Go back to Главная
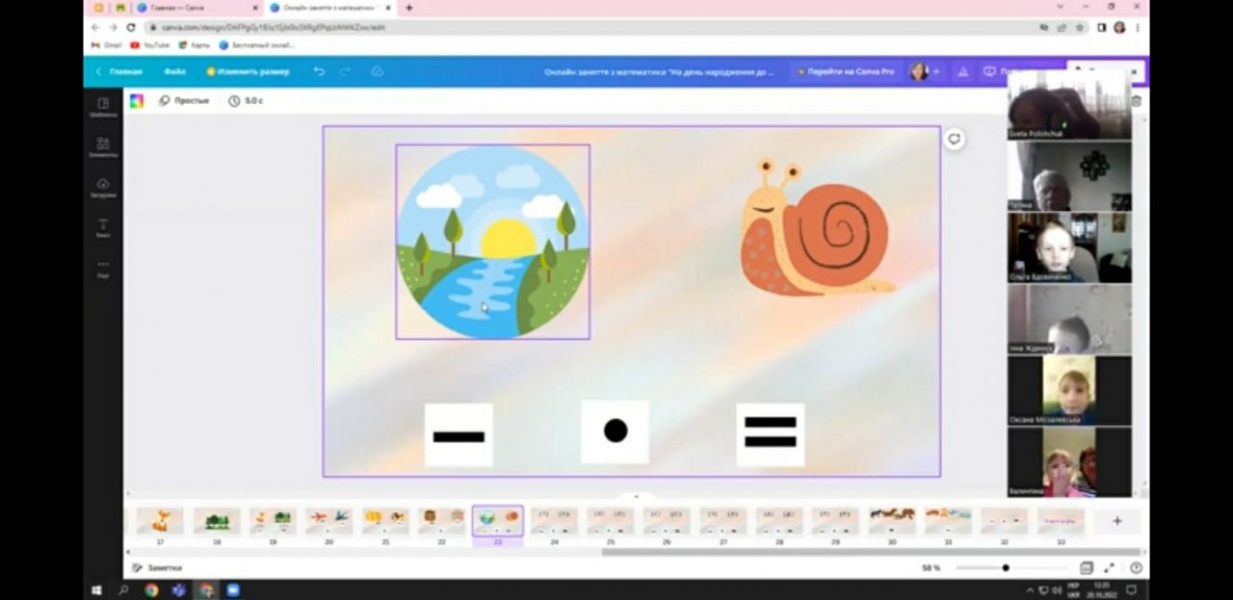 click(x=120, y=72)
